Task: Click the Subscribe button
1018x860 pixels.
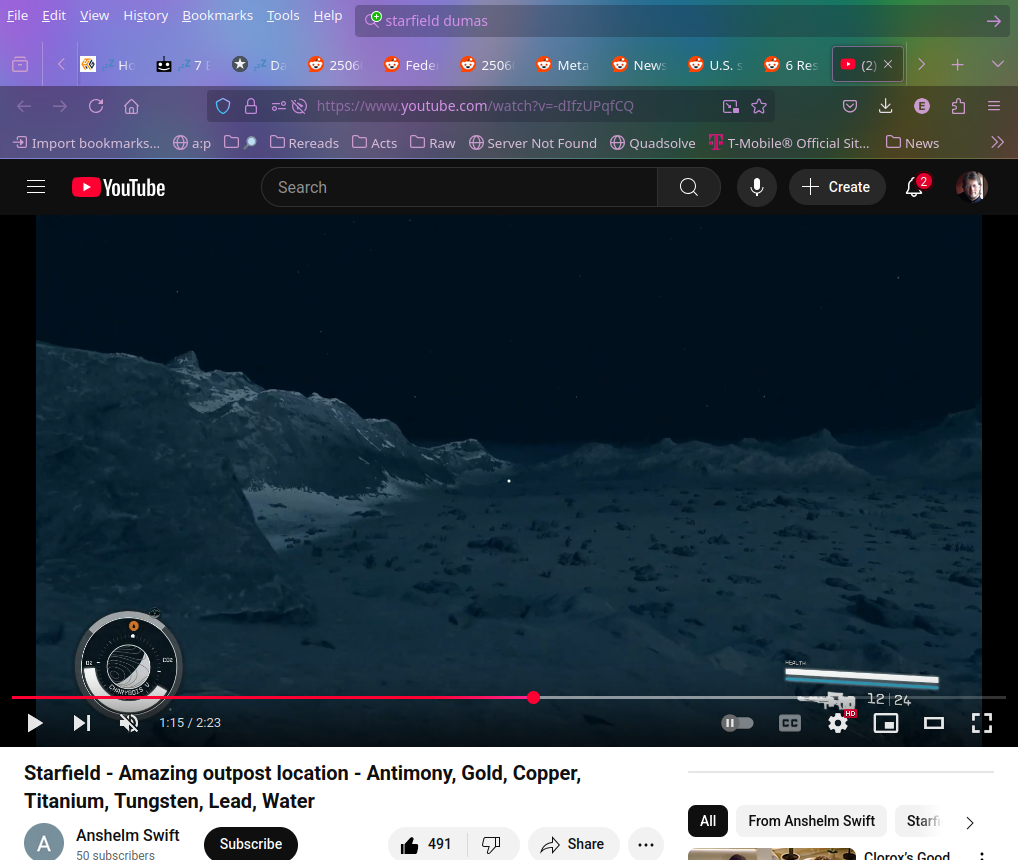Action: 250,844
